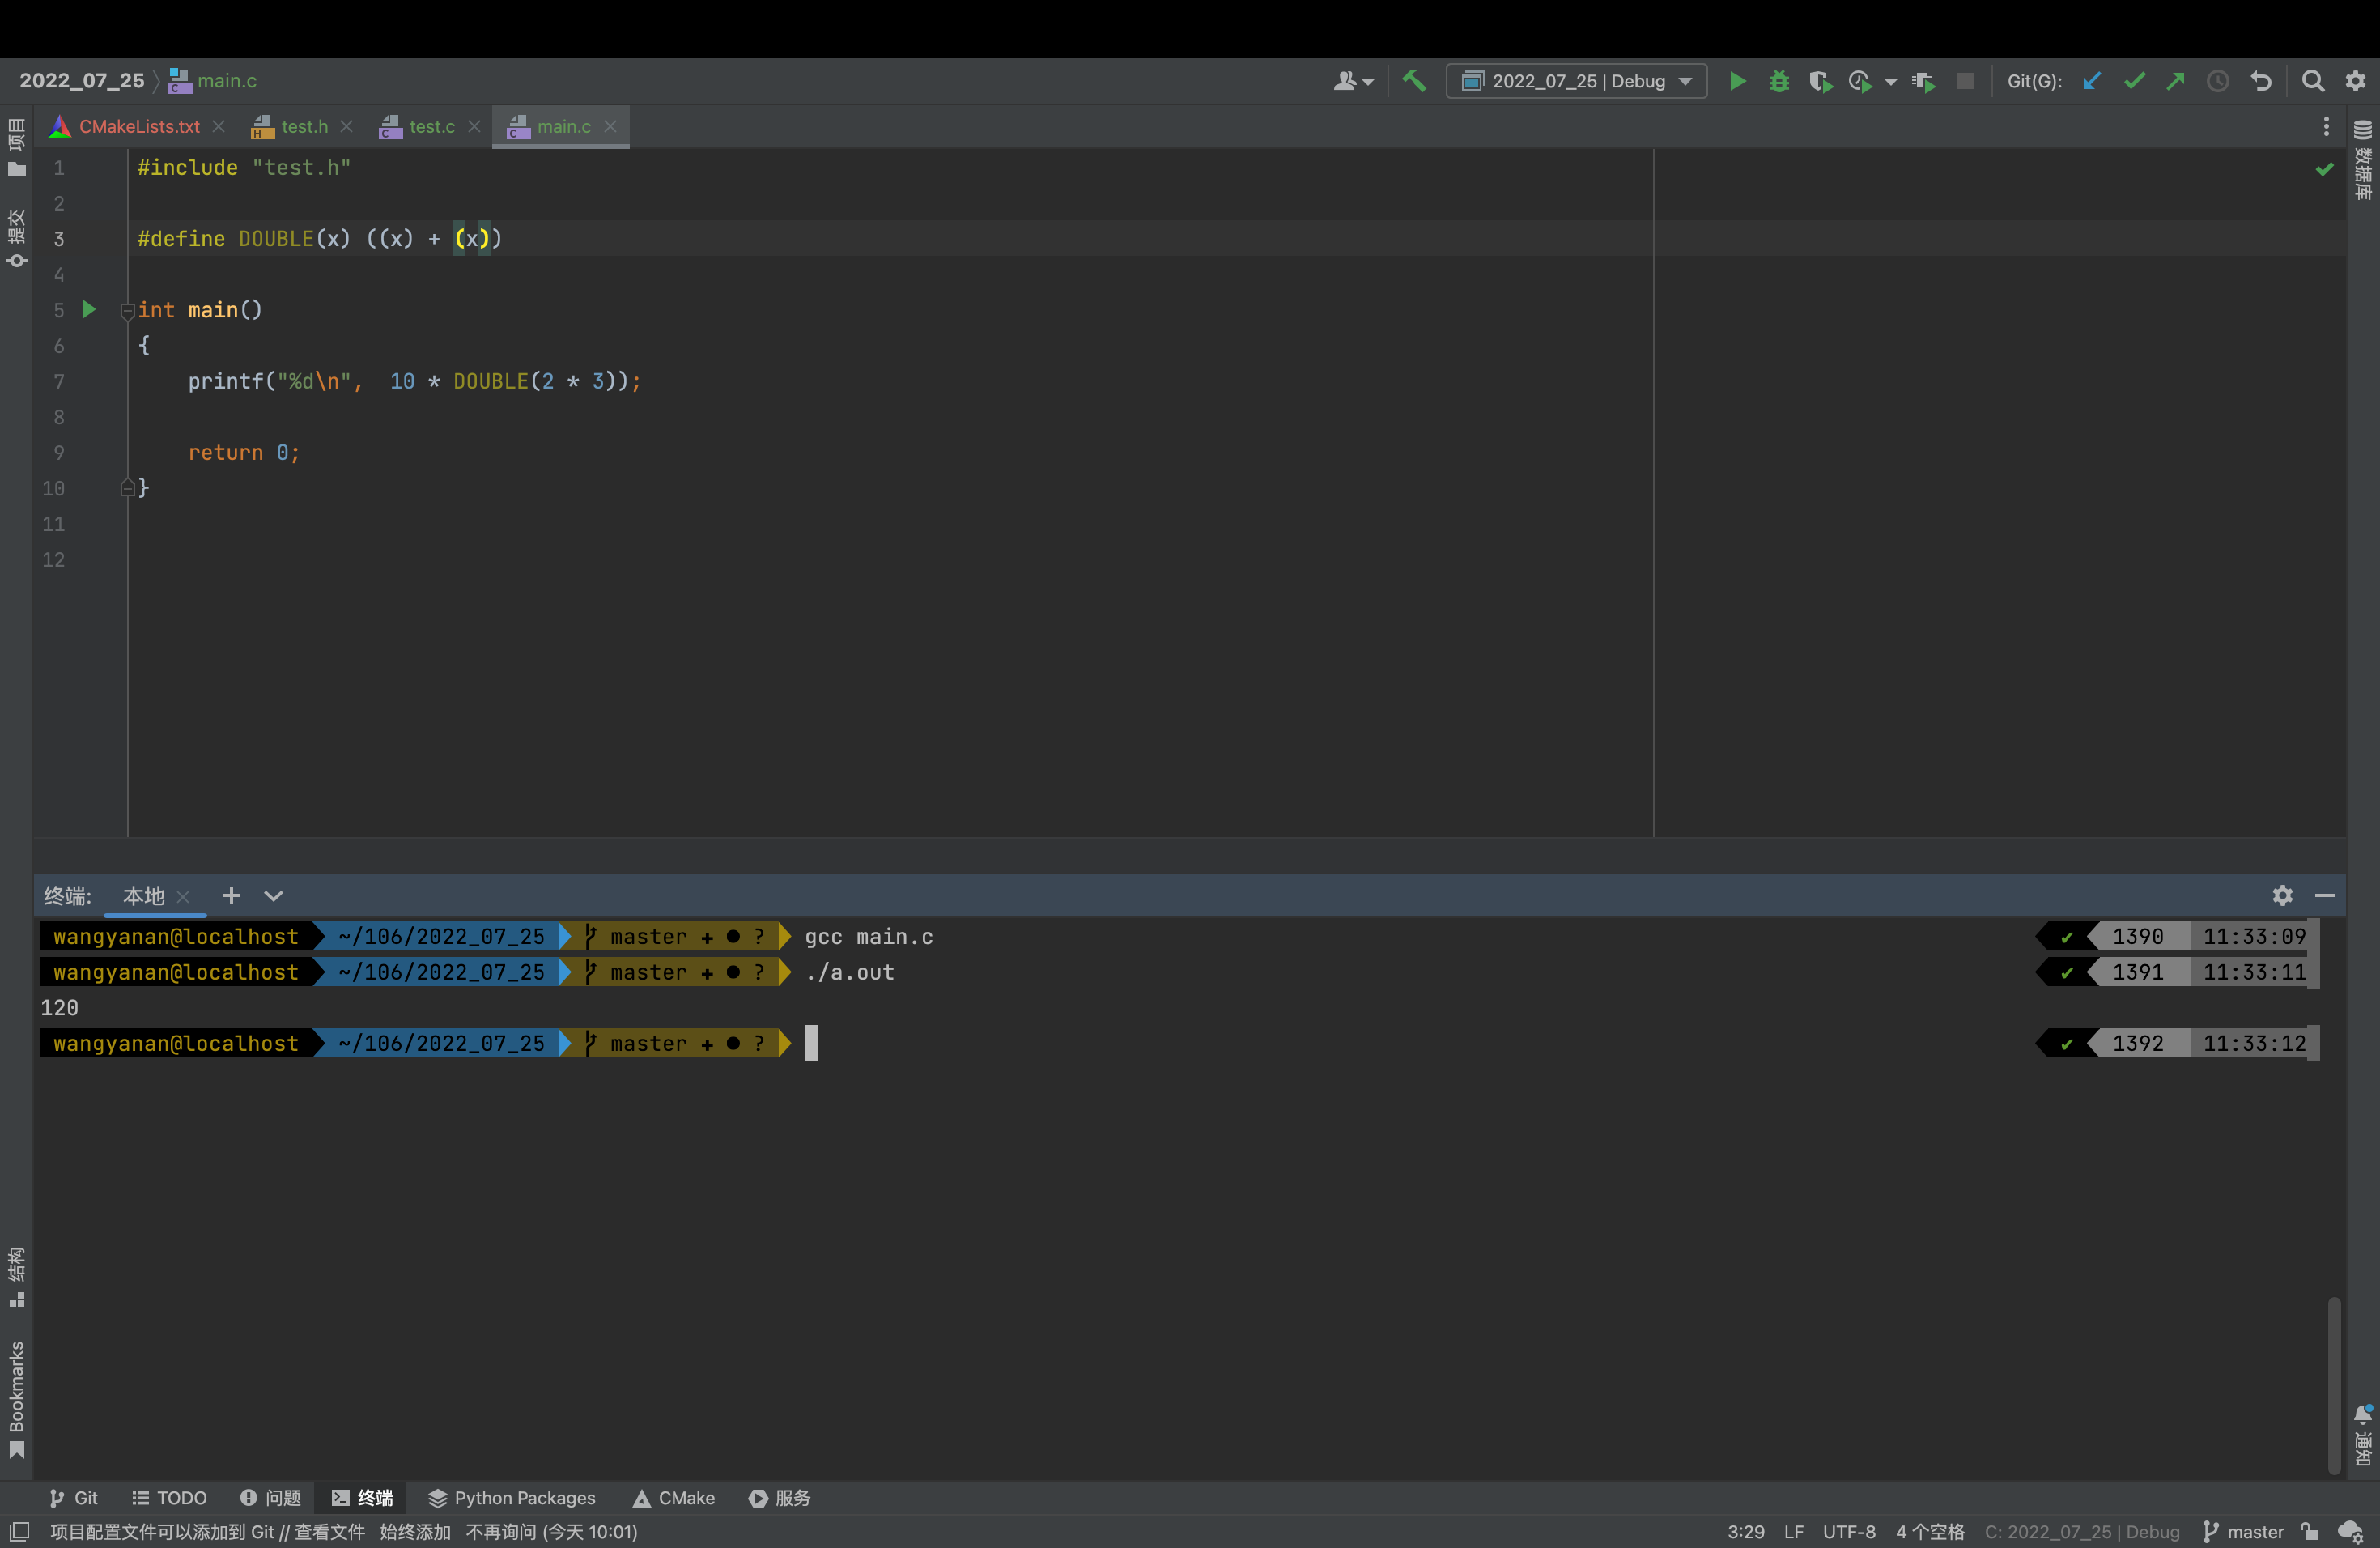The height and width of the screenshot is (1548, 2380).
Task: Expand terminal new session options chevron
Action: pos(273,896)
